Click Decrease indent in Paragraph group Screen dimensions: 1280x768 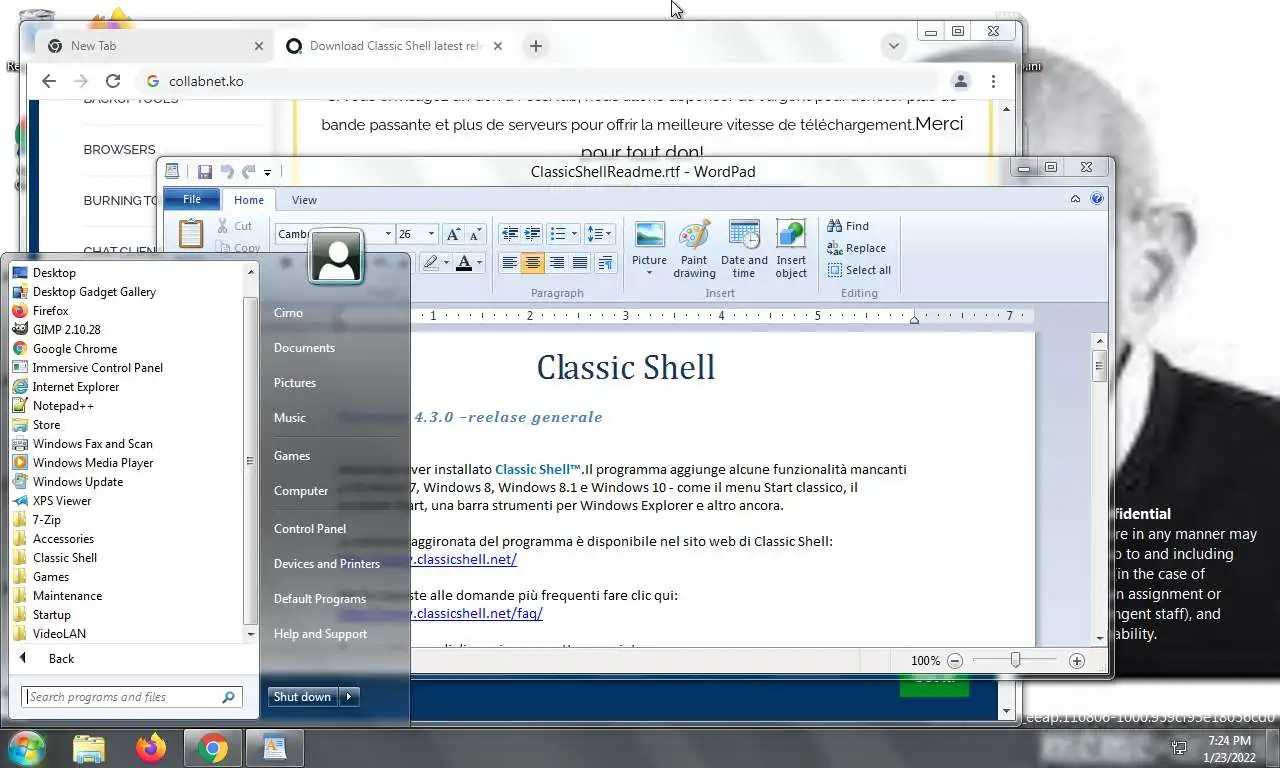510,234
